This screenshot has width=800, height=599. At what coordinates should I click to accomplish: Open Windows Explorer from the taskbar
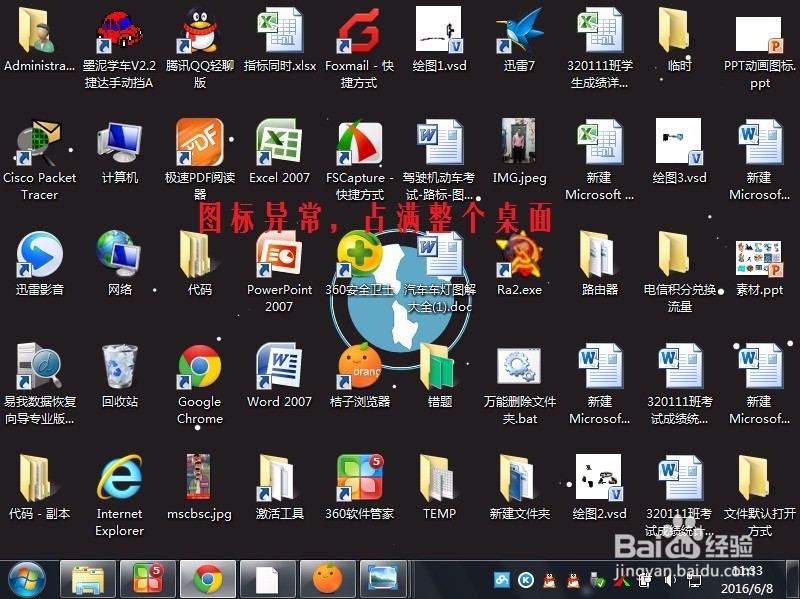[x=88, y=580]
